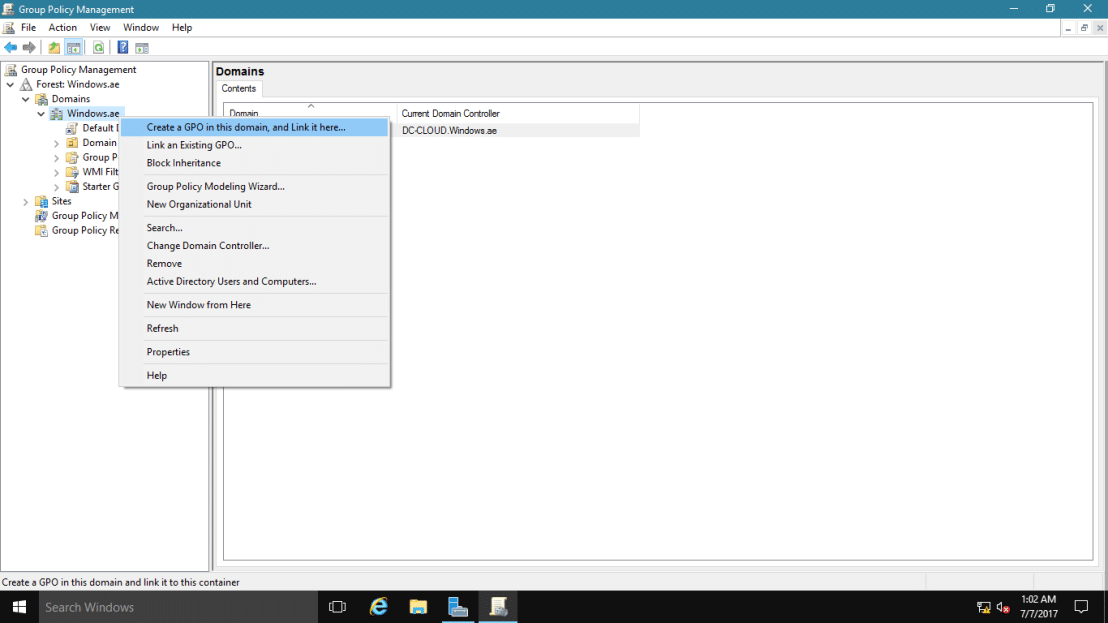Image resolution: width=1108 pixels, height=623 pixels.
Task: Switch to the Contents tab
Action: click(239, 88)
